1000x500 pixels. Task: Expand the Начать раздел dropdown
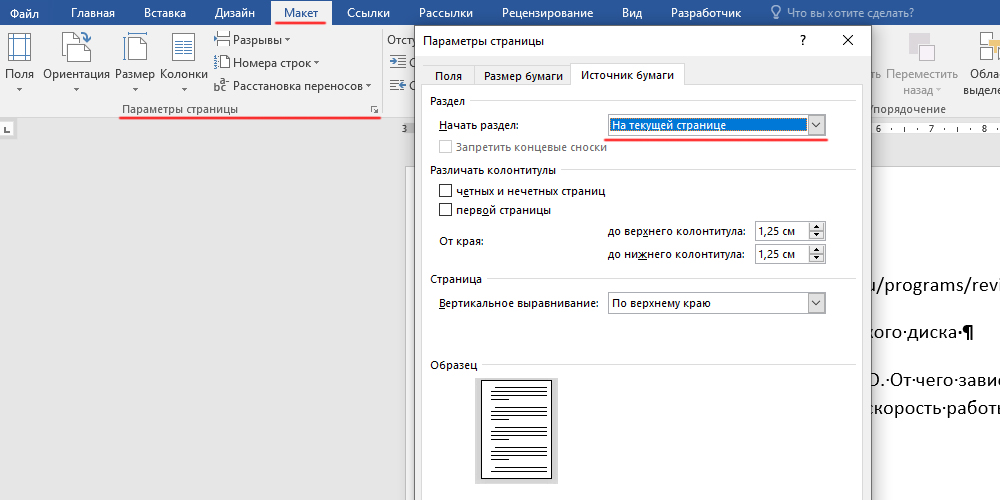click(x=817, y=125)
